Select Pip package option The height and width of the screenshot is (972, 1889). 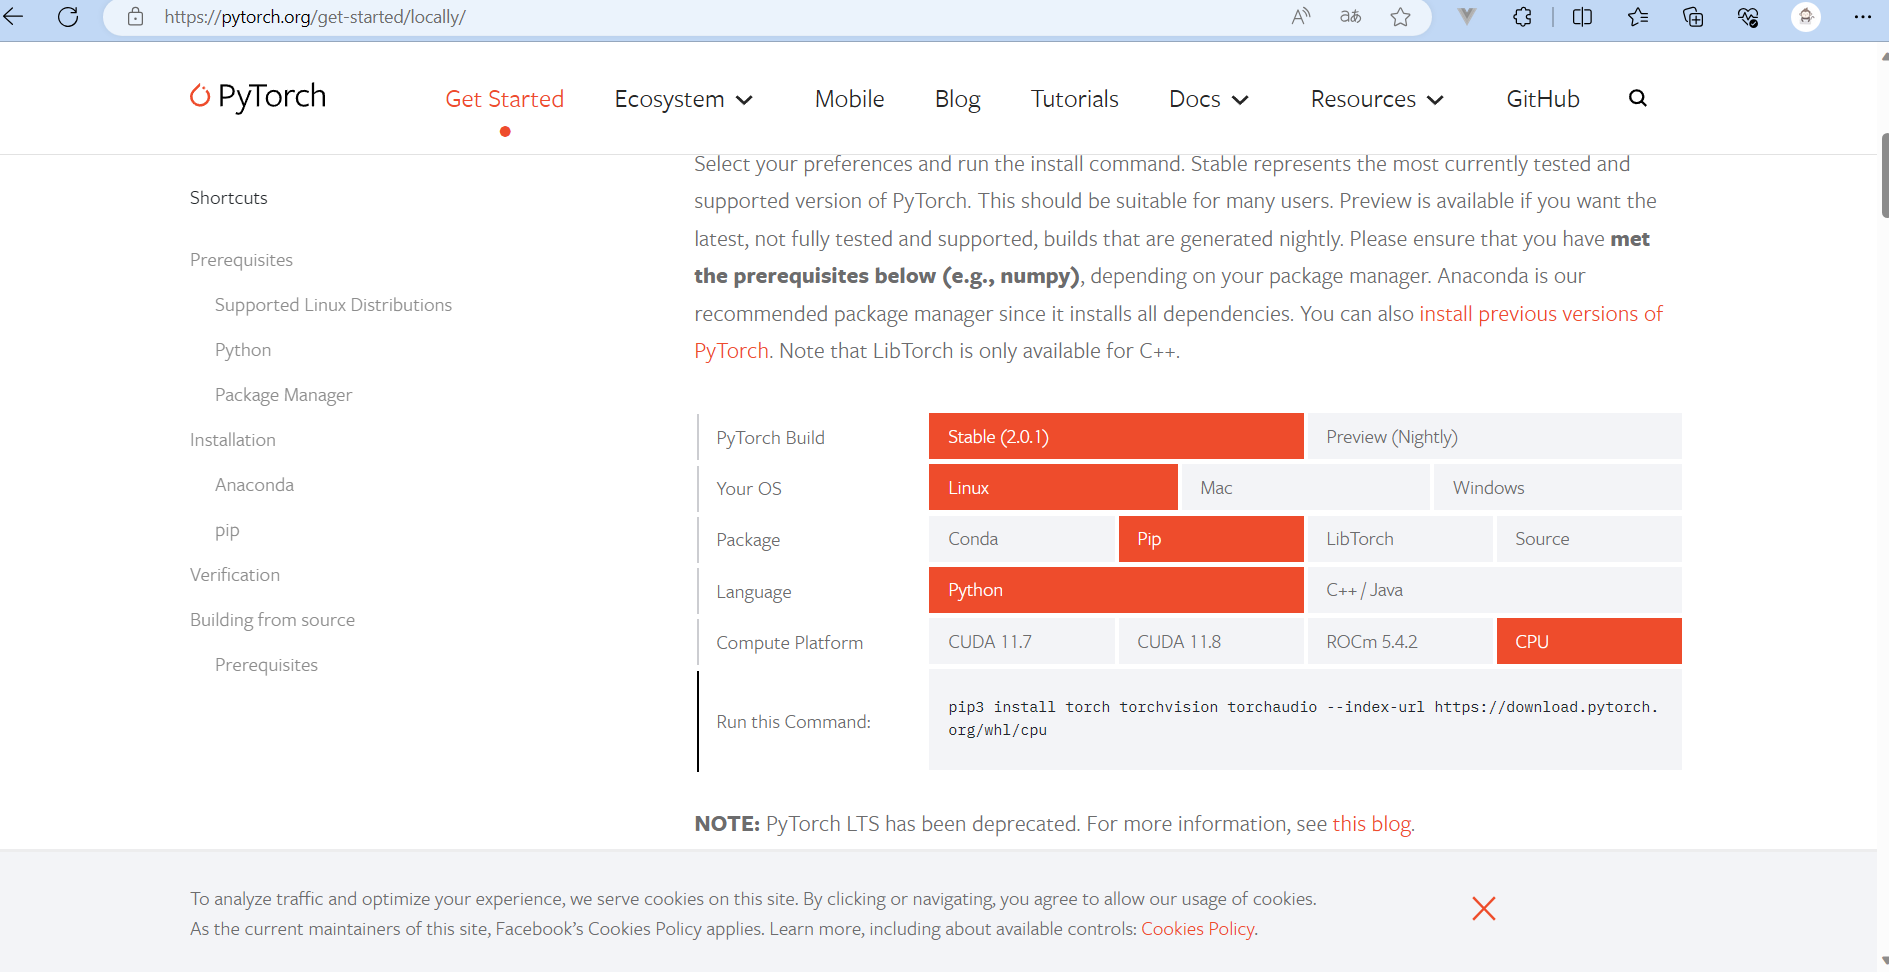[1211, 538]
